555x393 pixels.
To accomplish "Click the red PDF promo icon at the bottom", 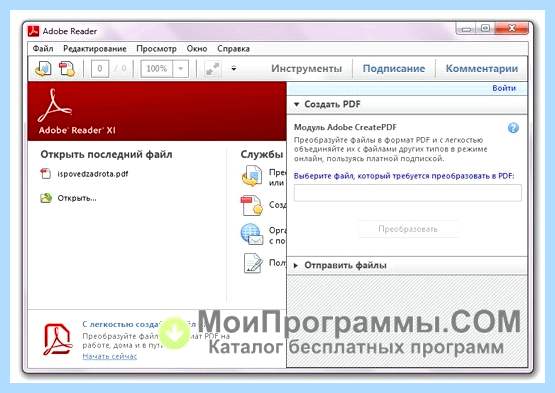I will tap(58, 339).
